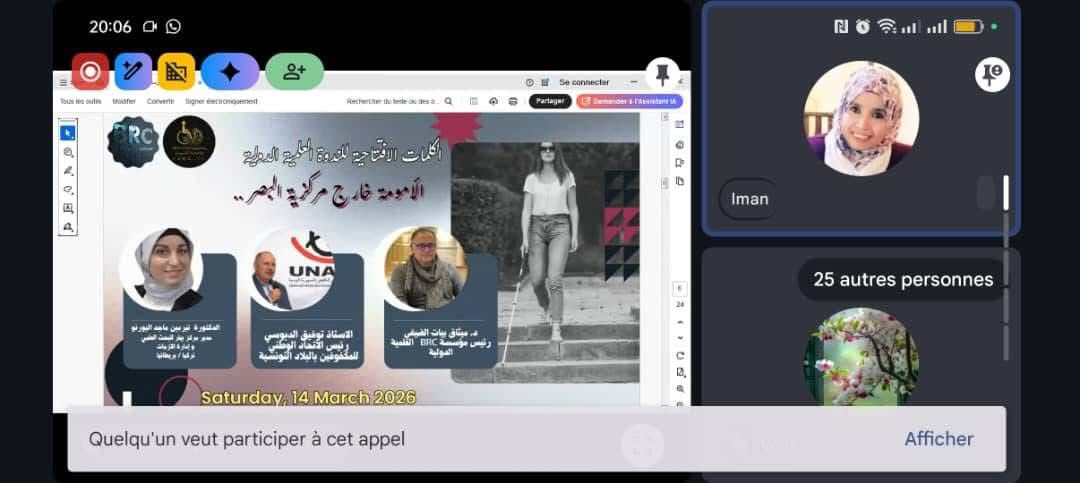
Task: Select Iman's profile picture tile
Action: pyautogui.click(x=860, y=118)
